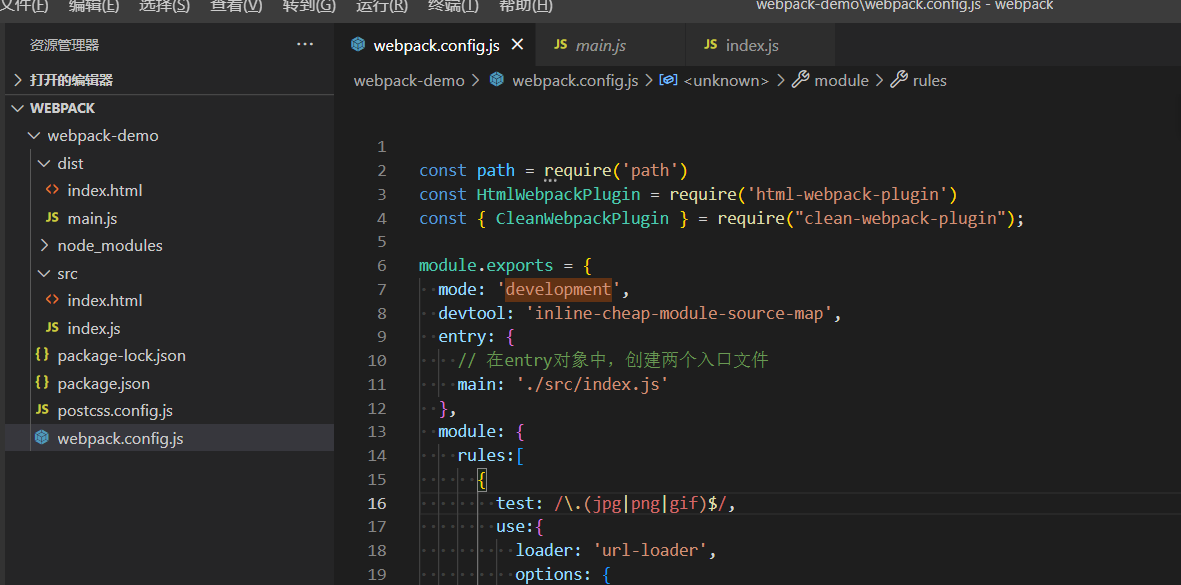Collapse the src folder
Viewport: 1181px width, 585px height.
pyautogui.click(x=169, y=273)
